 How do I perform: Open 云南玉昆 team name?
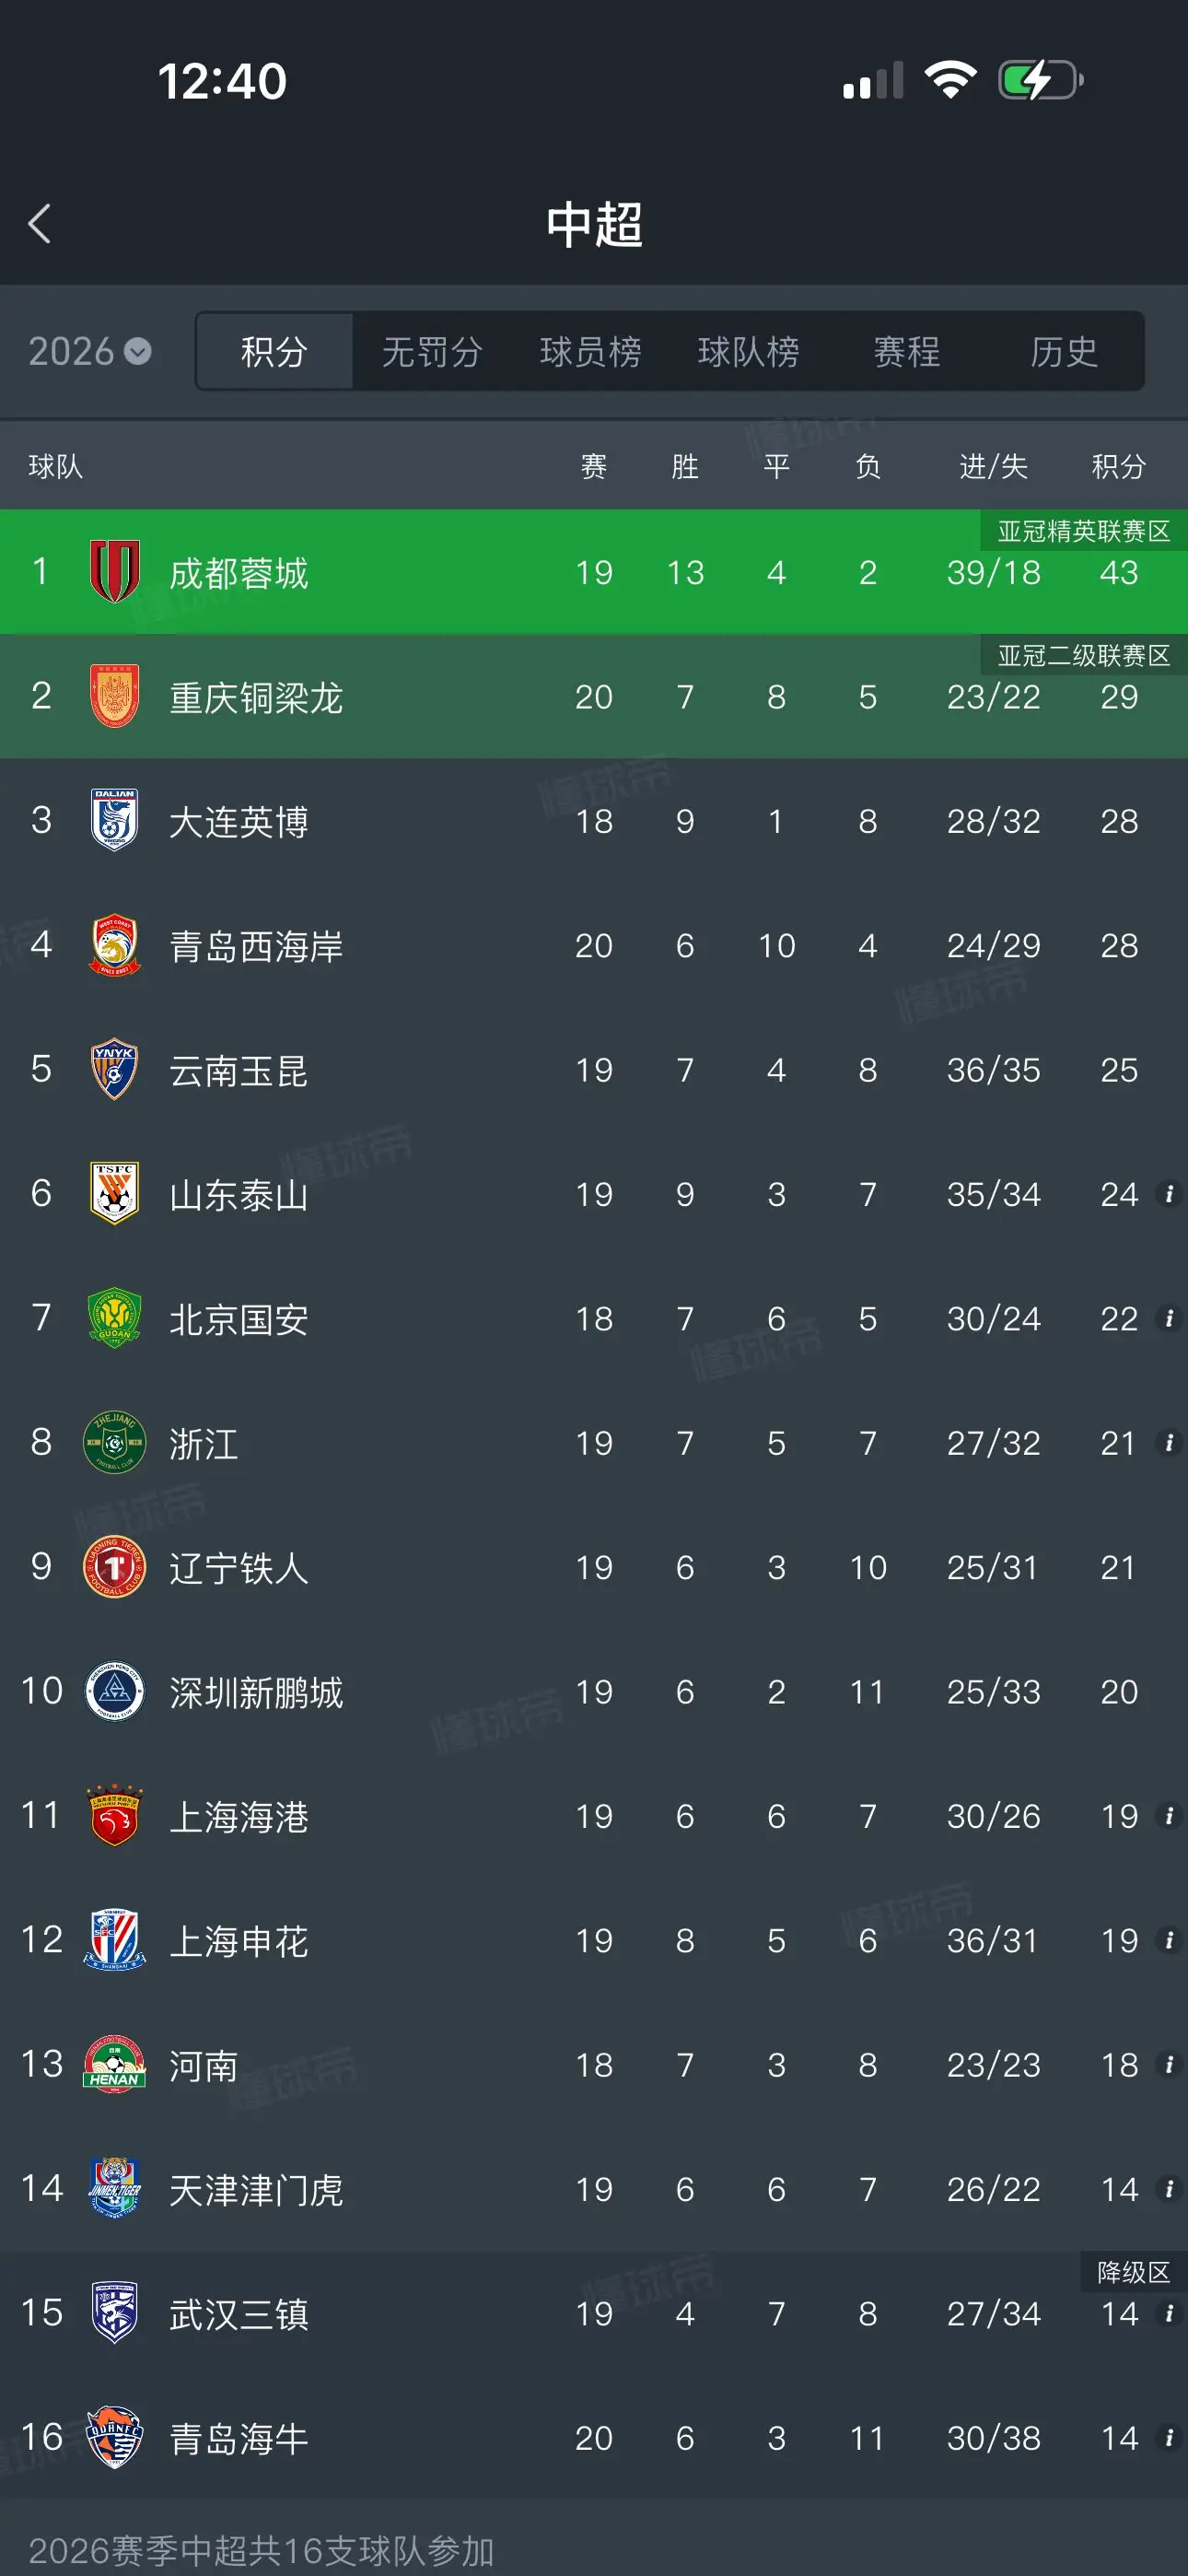coord(238,1070)
